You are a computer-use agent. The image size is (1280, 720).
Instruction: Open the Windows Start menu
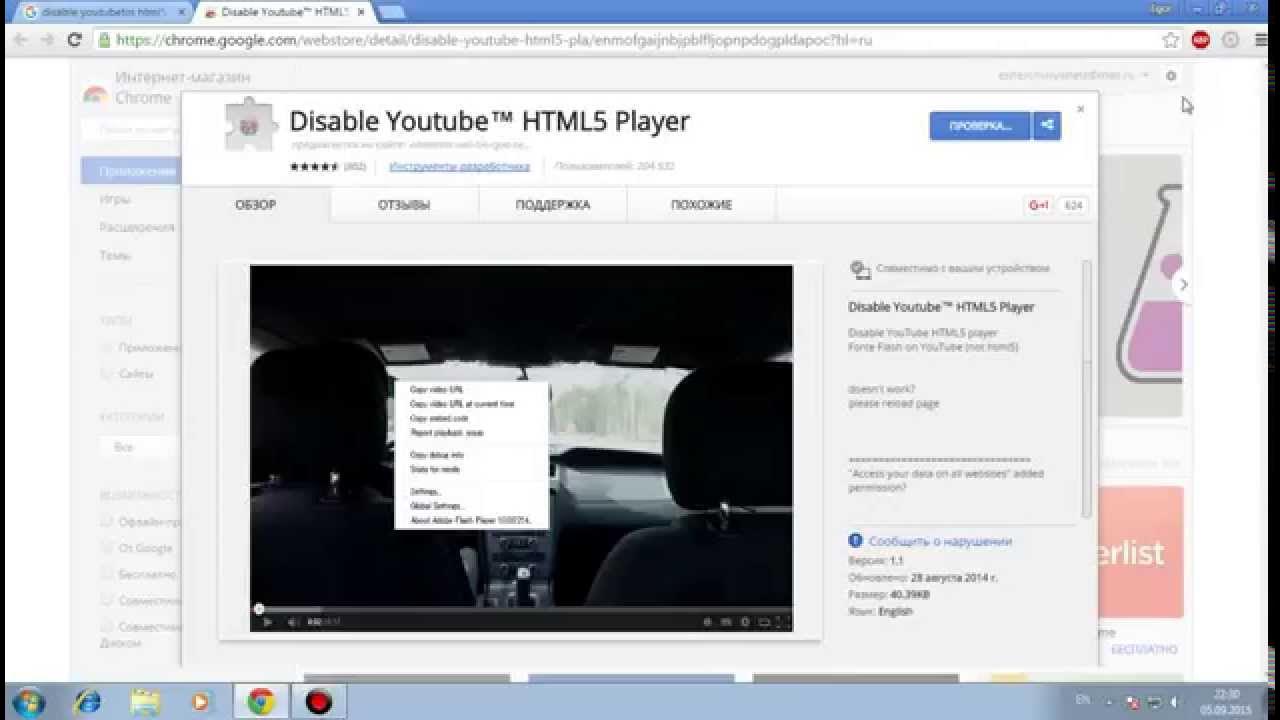pyautogui.click(x=27, y=701)
